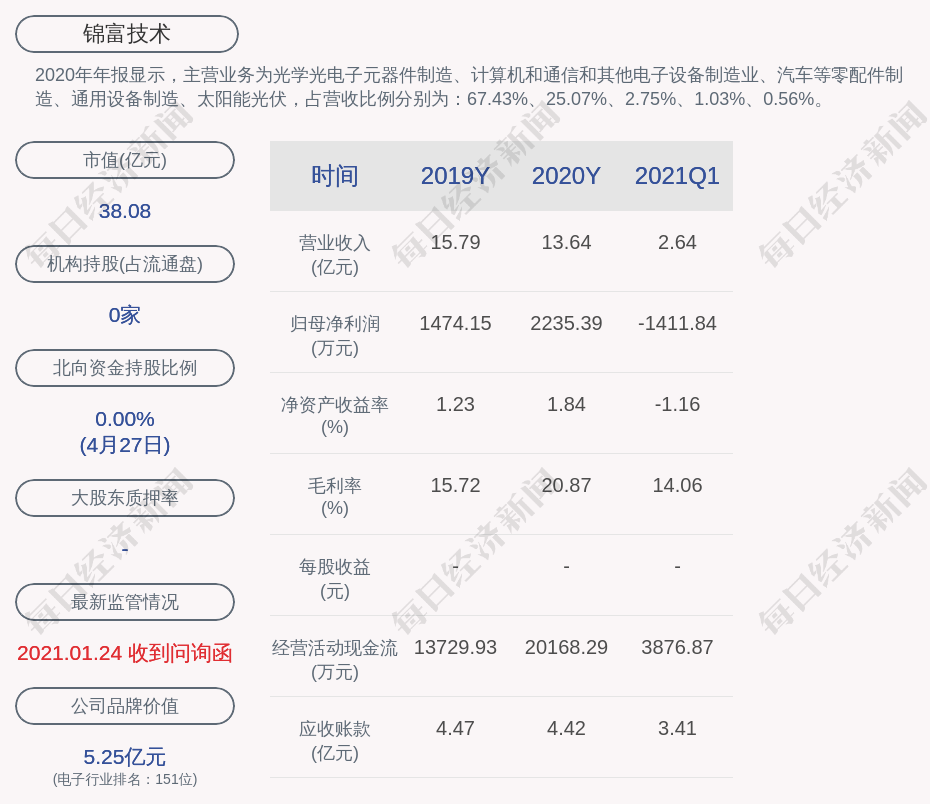This screenshot has width=930, height=804.
Task: Select gross margin value 20.87
Action: point(566,485)
